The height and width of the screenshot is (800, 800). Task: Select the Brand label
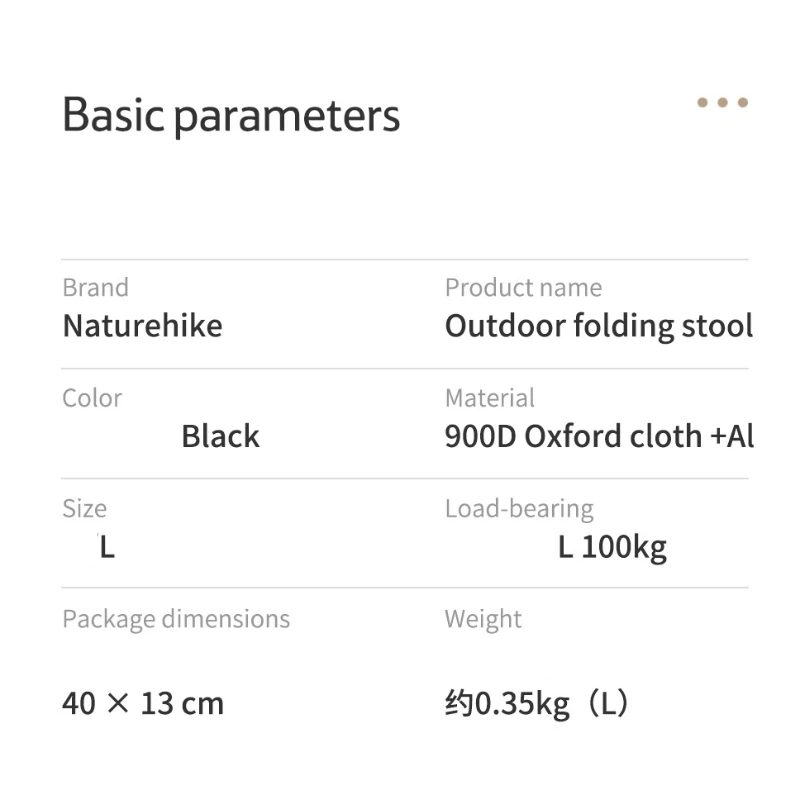click(x=95, y=288)
